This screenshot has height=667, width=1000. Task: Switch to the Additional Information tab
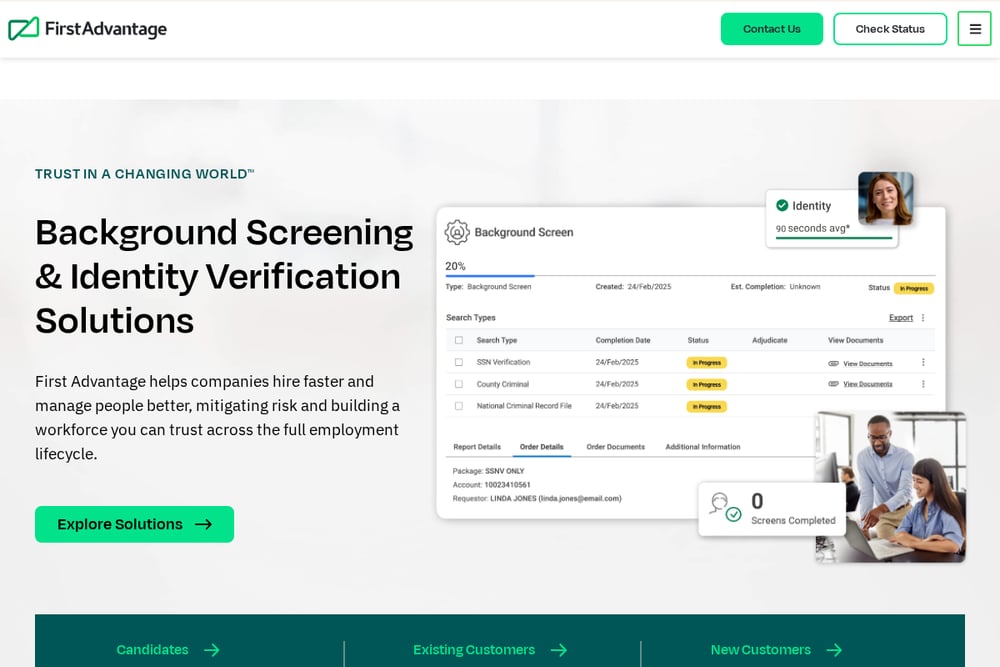point(703,447)
